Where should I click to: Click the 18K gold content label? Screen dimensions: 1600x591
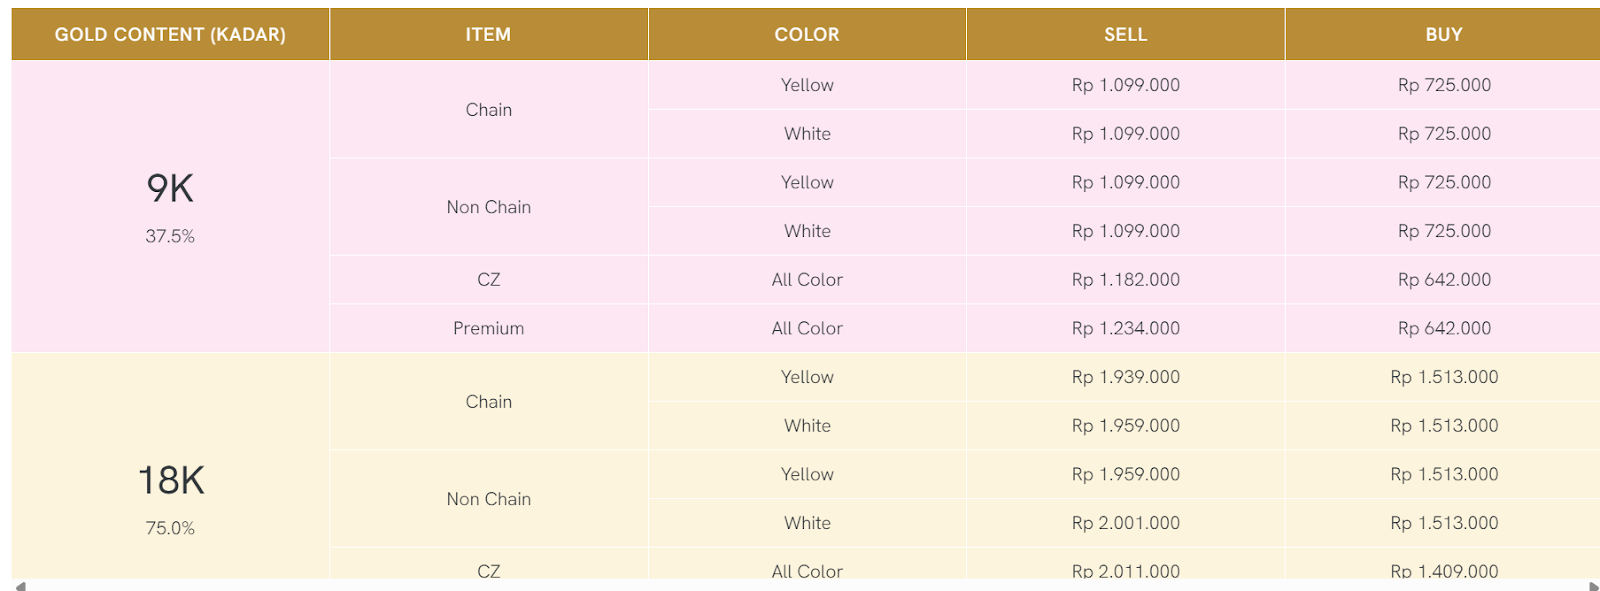click(x=171, y=481)
